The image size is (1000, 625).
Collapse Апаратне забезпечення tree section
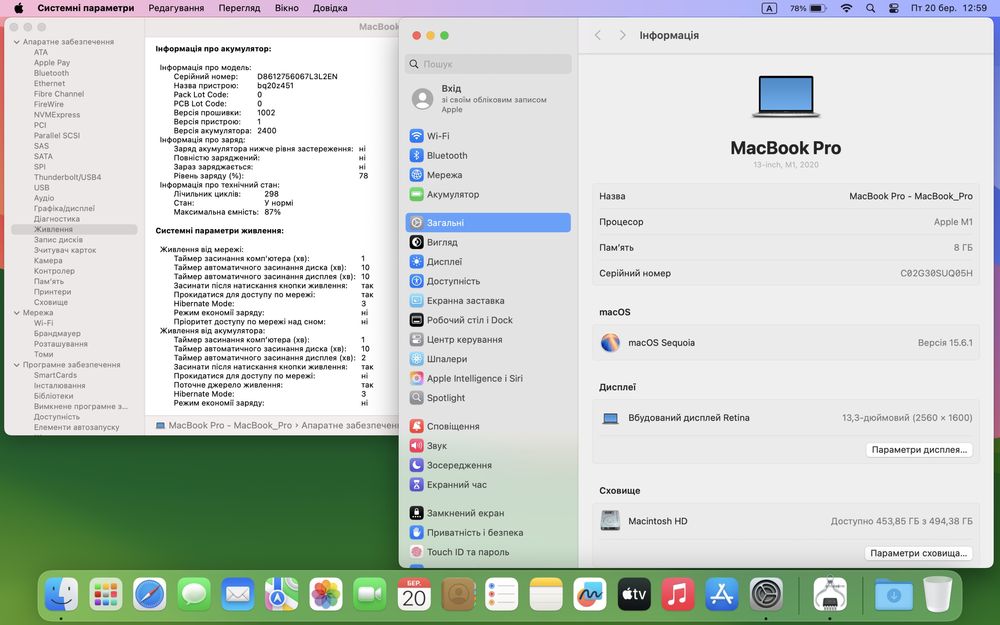[17, 42]
